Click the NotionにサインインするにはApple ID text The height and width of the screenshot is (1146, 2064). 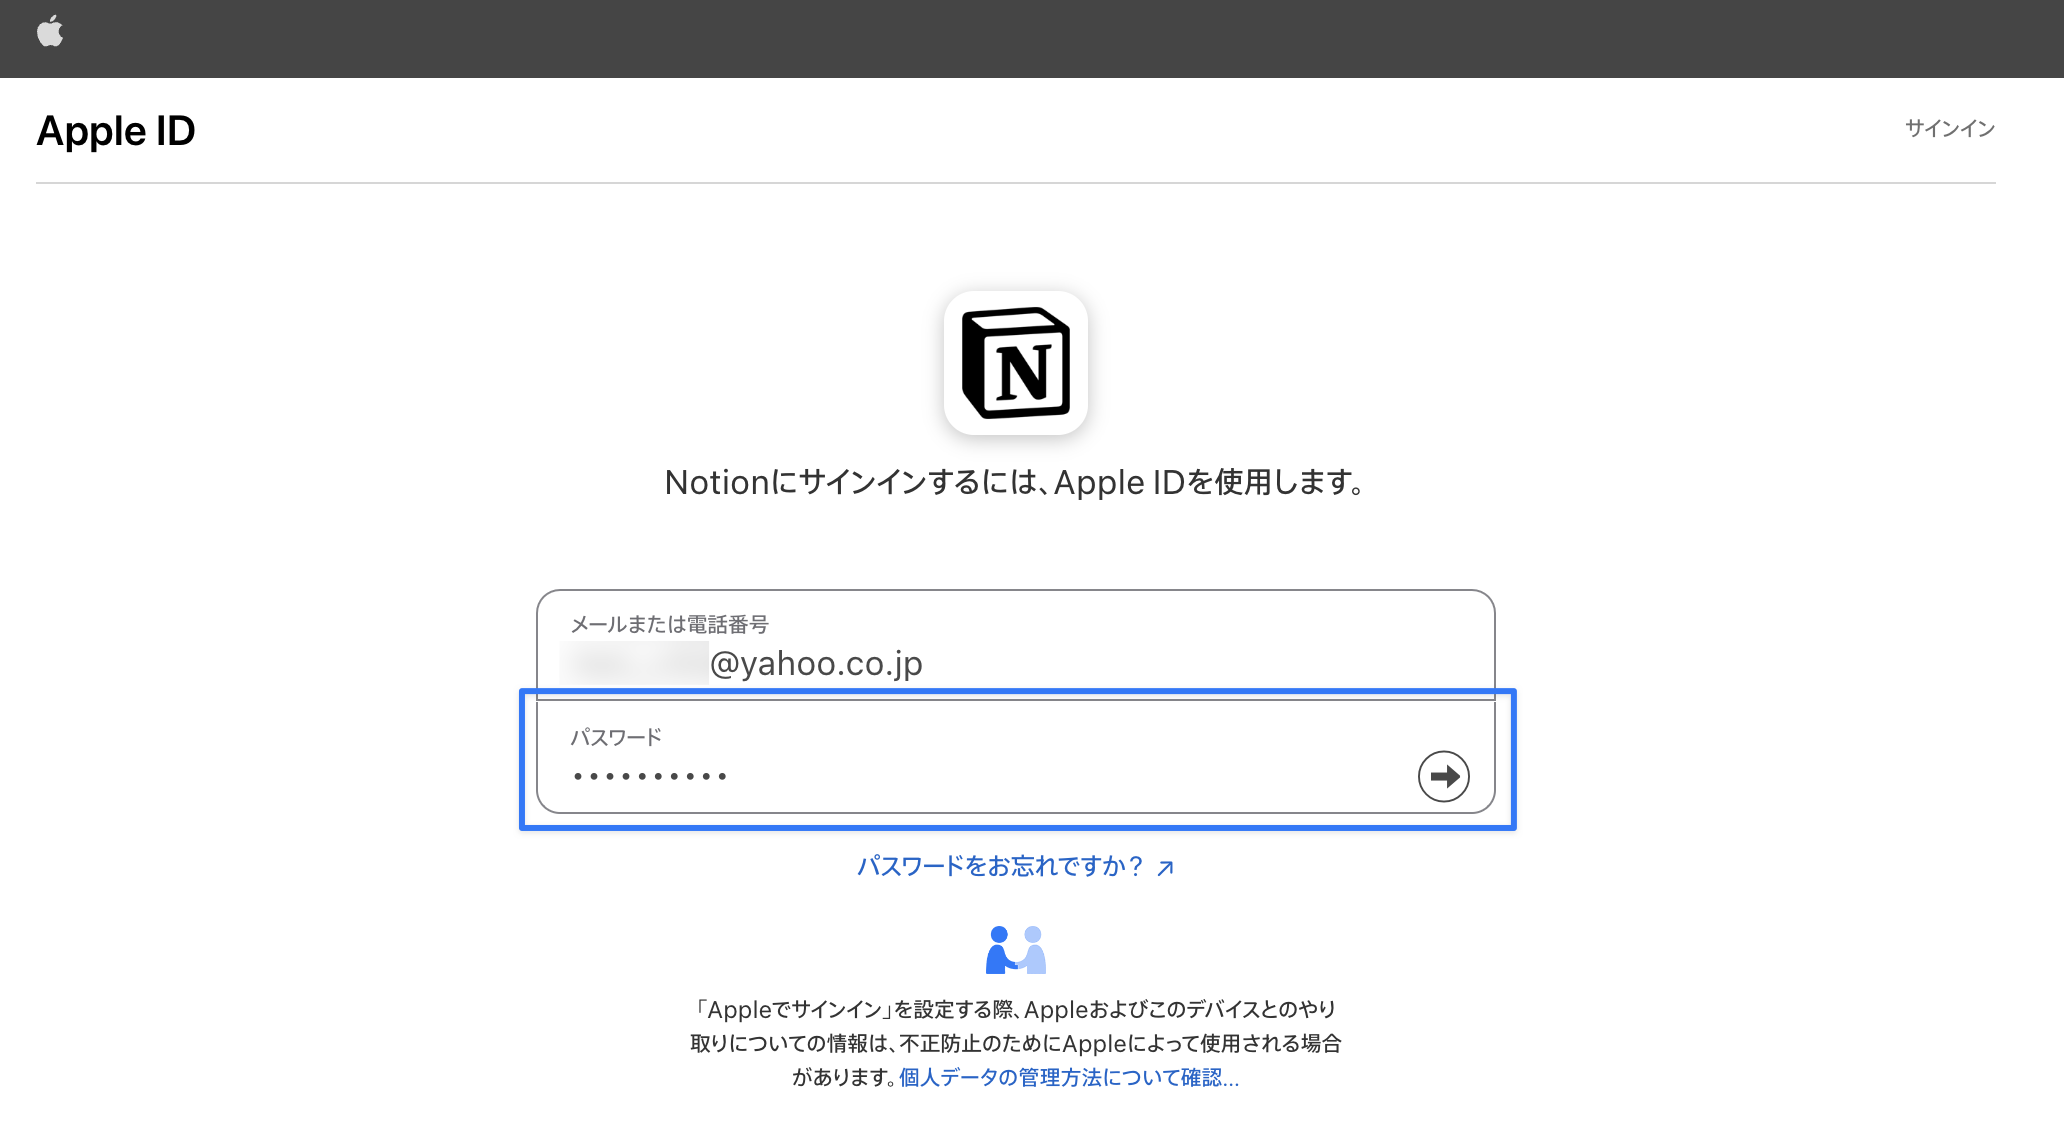click(1016, 482)
